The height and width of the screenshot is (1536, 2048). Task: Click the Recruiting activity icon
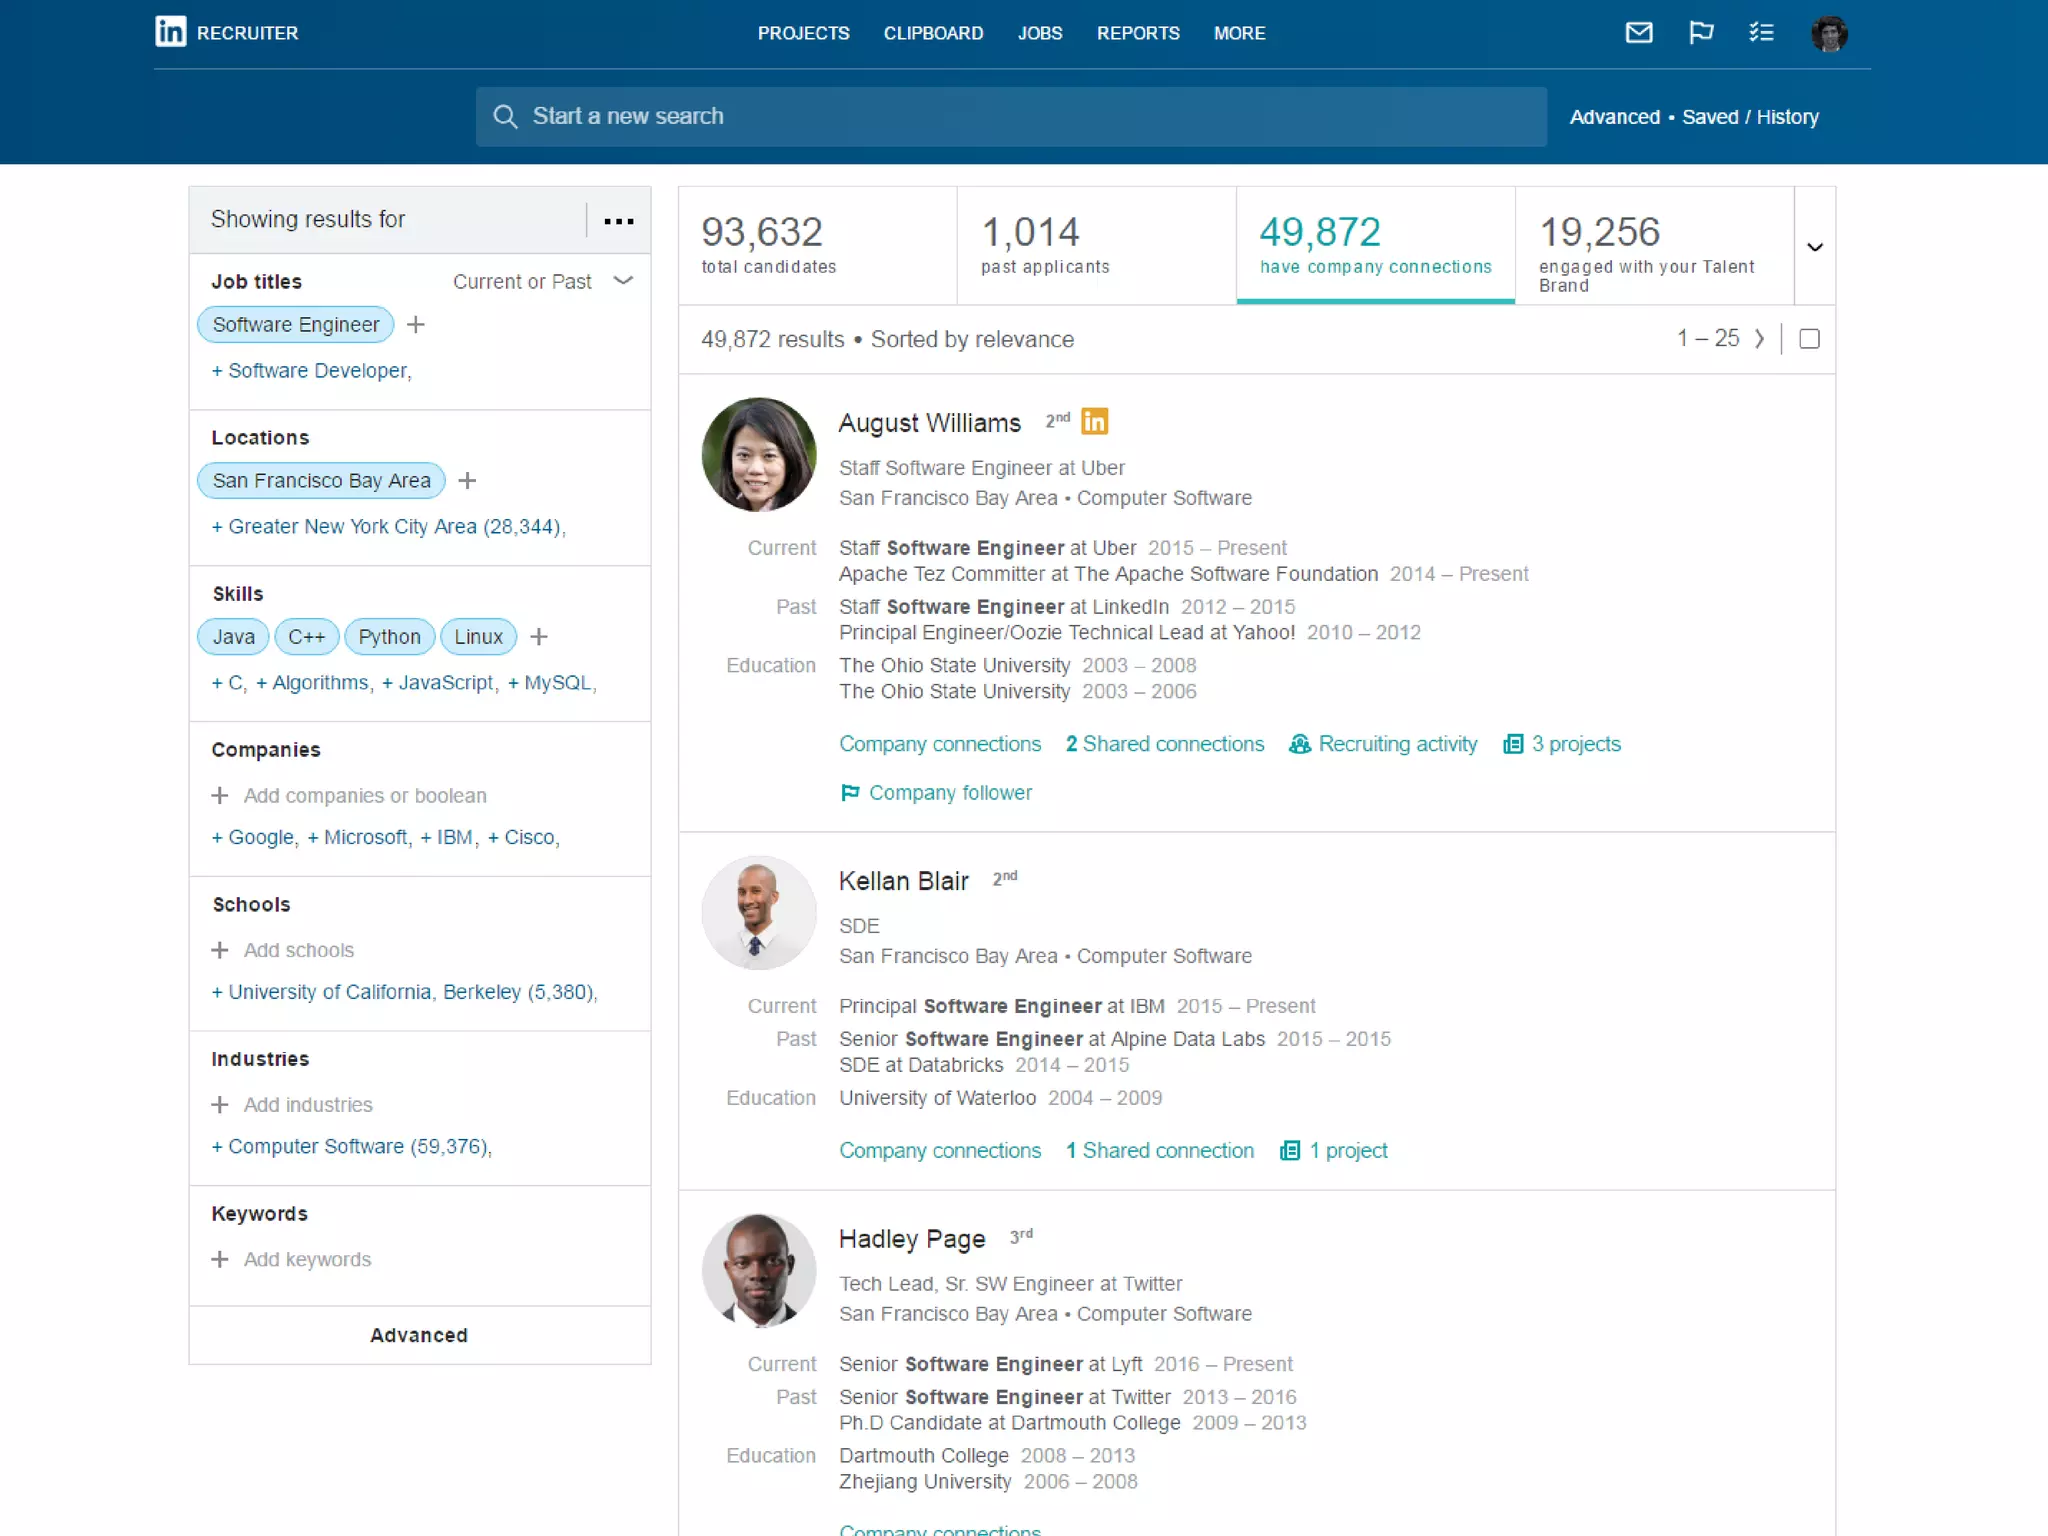1300,744
